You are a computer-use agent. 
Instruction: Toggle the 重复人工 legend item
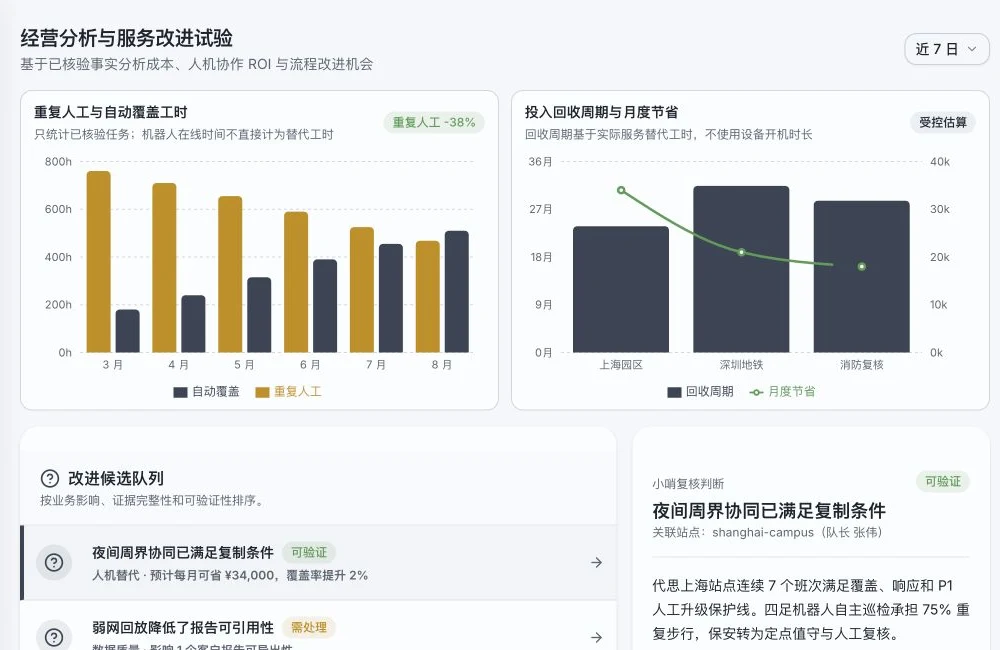point(288,392)
